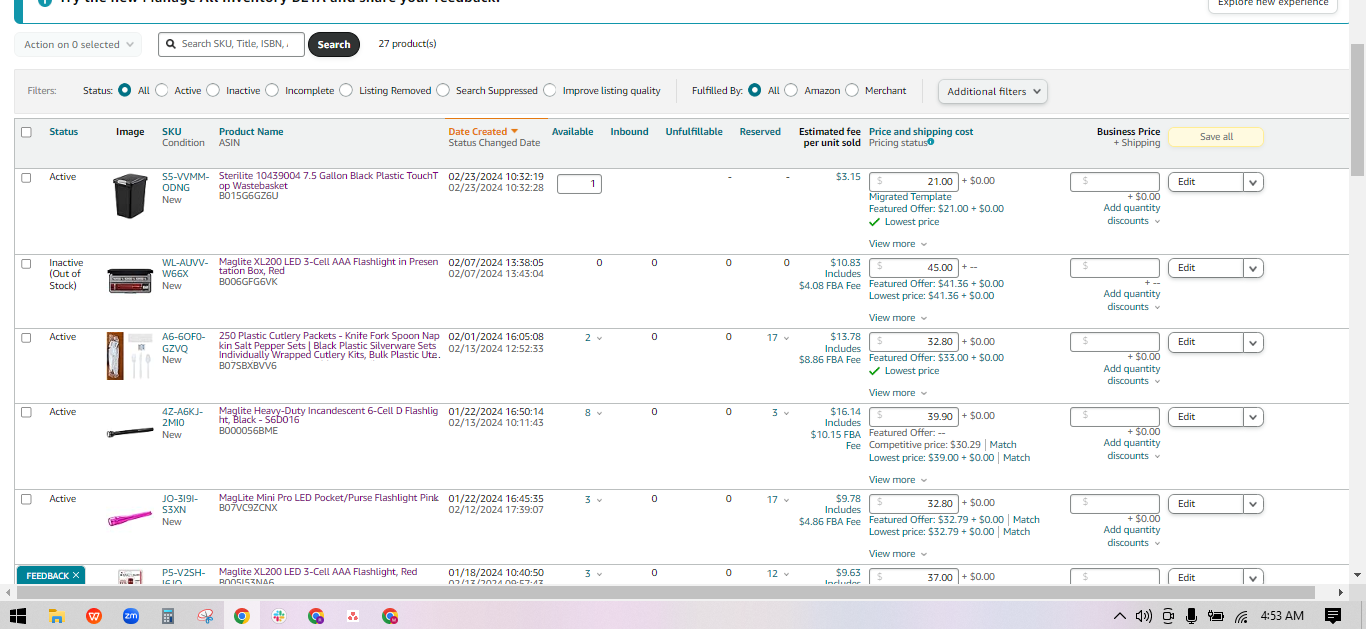Image resolution: width=1366 pixels, height=629 pixels.
Task: Sort by the Product Name column header
Action: [251, 132]
